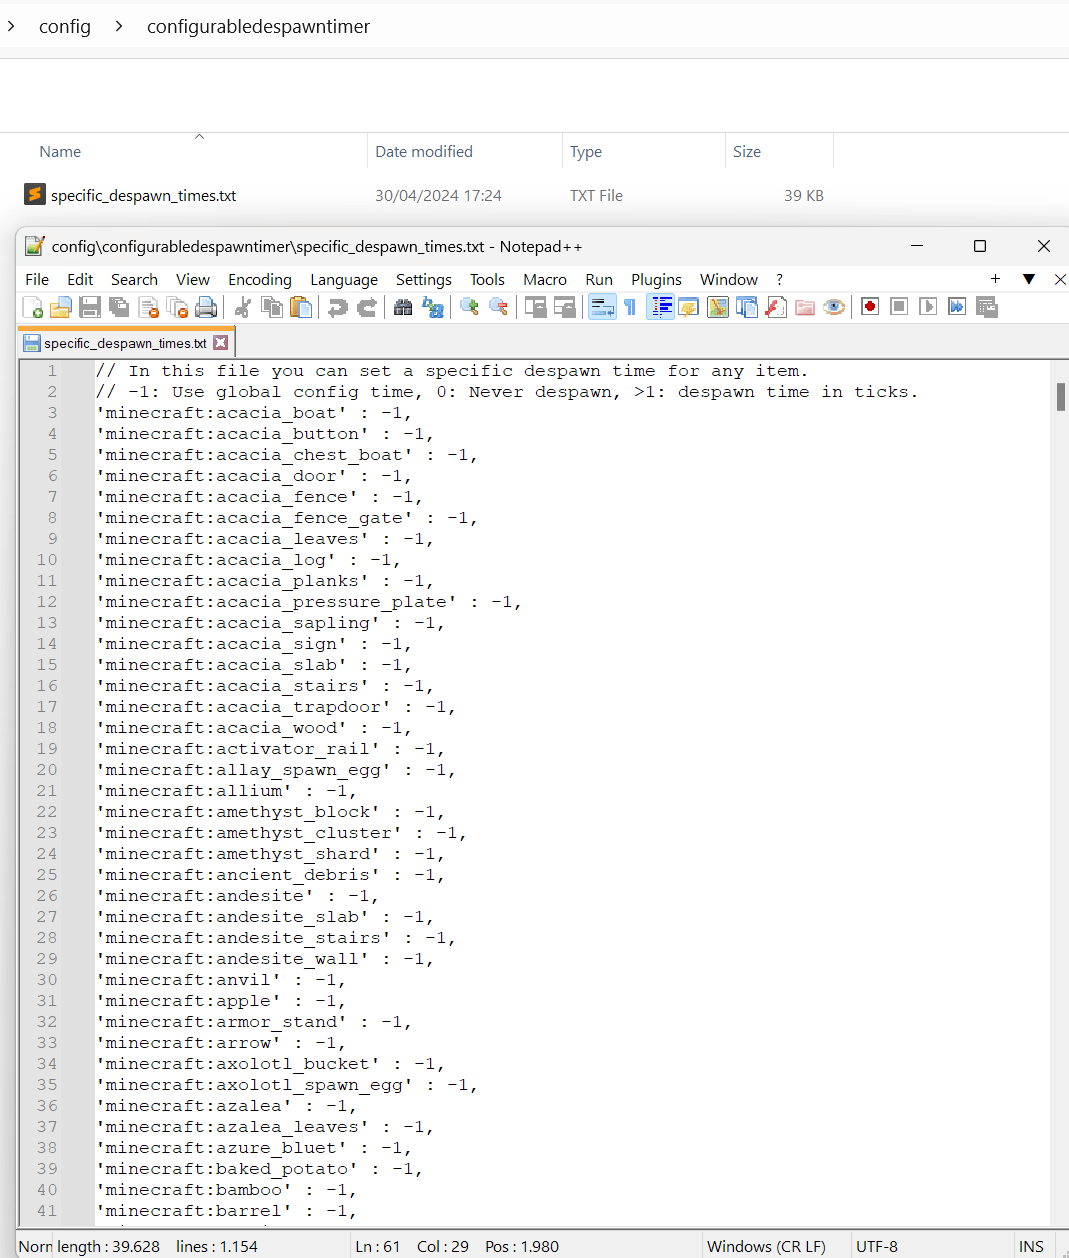
Task: Open the View menu
Action: point(193,280)
